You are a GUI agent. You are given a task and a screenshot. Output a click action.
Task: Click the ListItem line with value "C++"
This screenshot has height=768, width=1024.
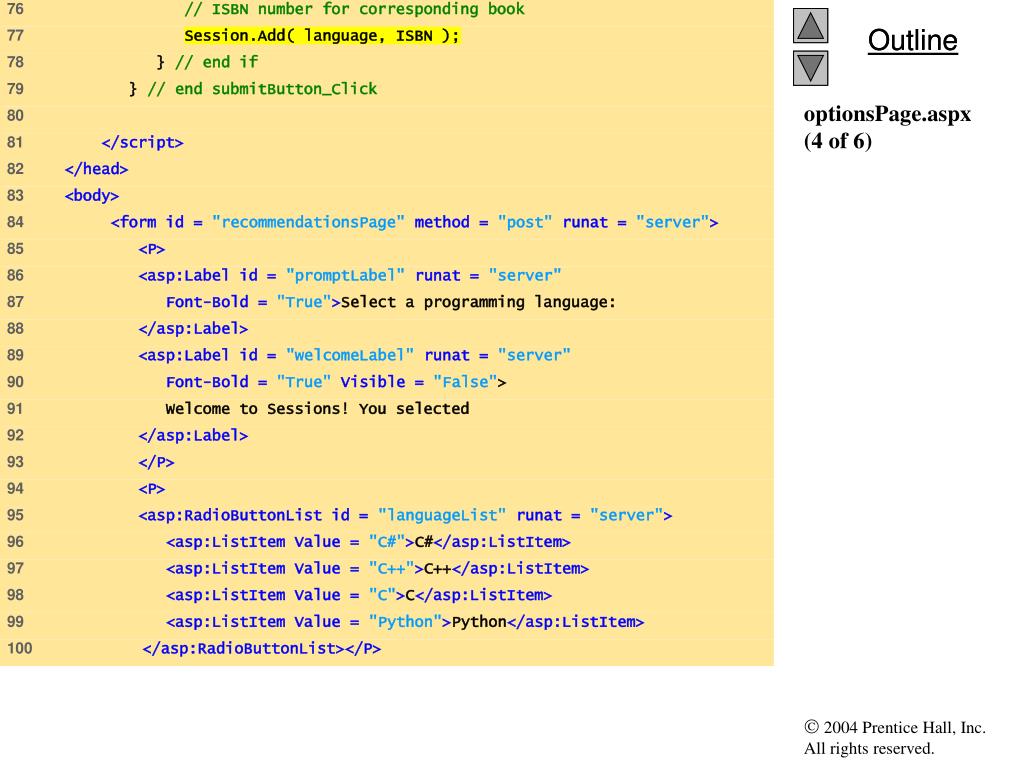(x=377, y=569)
